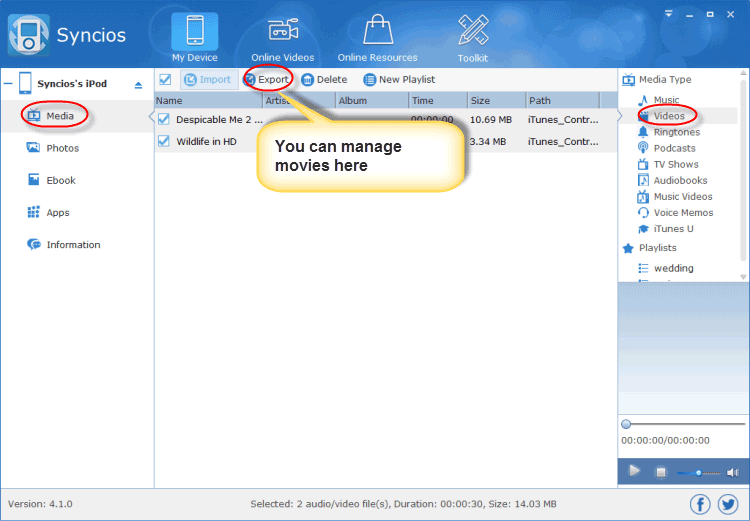Open the Twitter link icon
750x521 pixels.
point(728,504)
